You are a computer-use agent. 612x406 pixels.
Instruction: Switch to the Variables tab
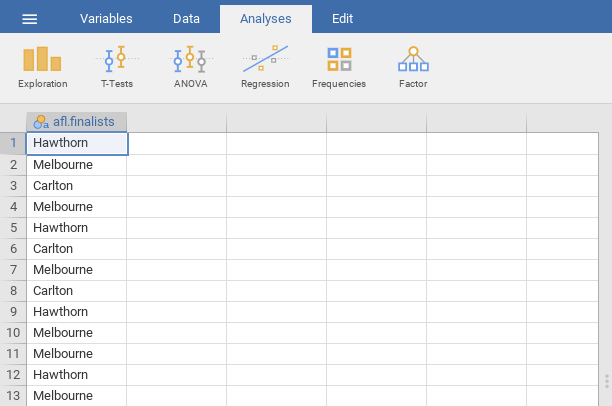106,19
